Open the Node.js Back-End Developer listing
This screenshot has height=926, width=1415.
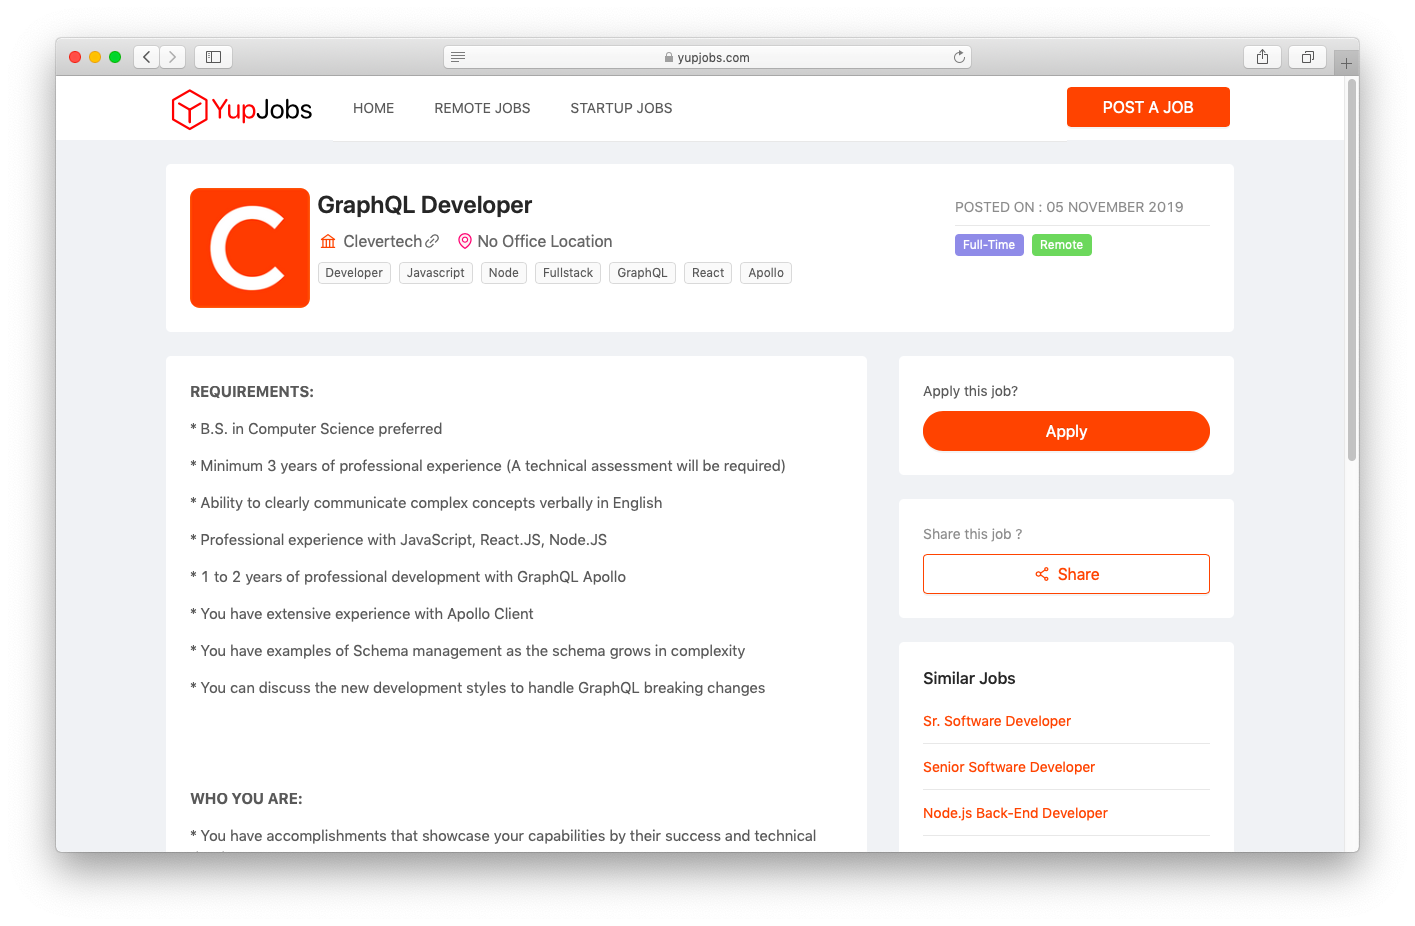[1015, 813]
